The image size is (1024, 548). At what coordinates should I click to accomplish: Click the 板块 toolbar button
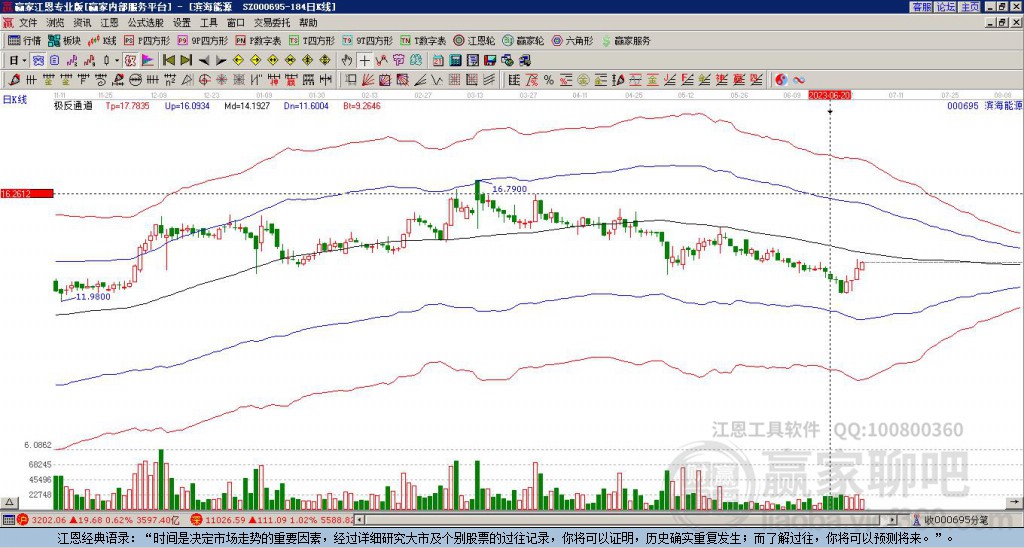point(64,40)
